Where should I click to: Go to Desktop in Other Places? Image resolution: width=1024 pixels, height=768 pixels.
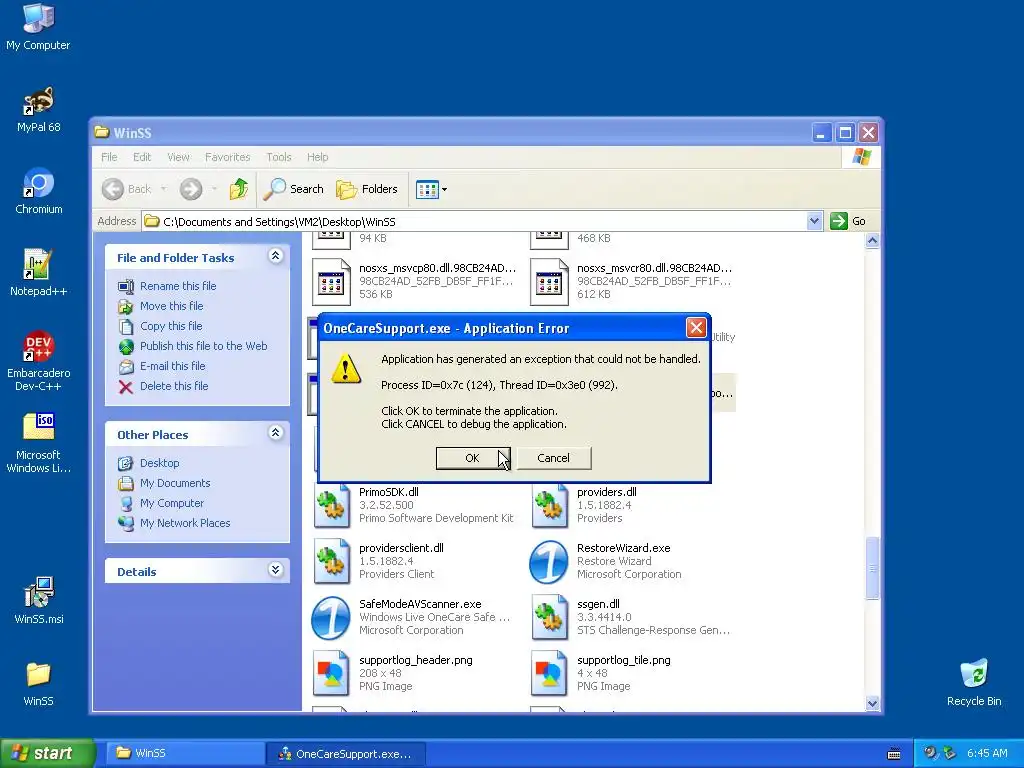point(159,462)
